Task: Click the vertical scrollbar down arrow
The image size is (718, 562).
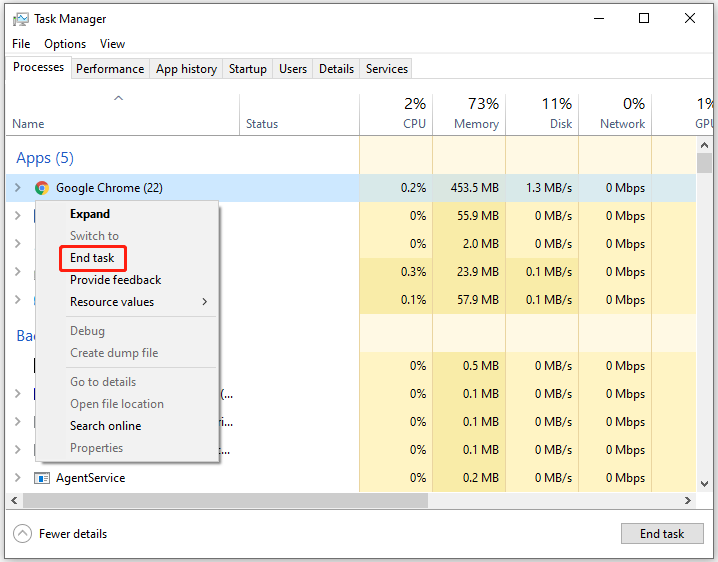Action: click(x=704, y=484)
